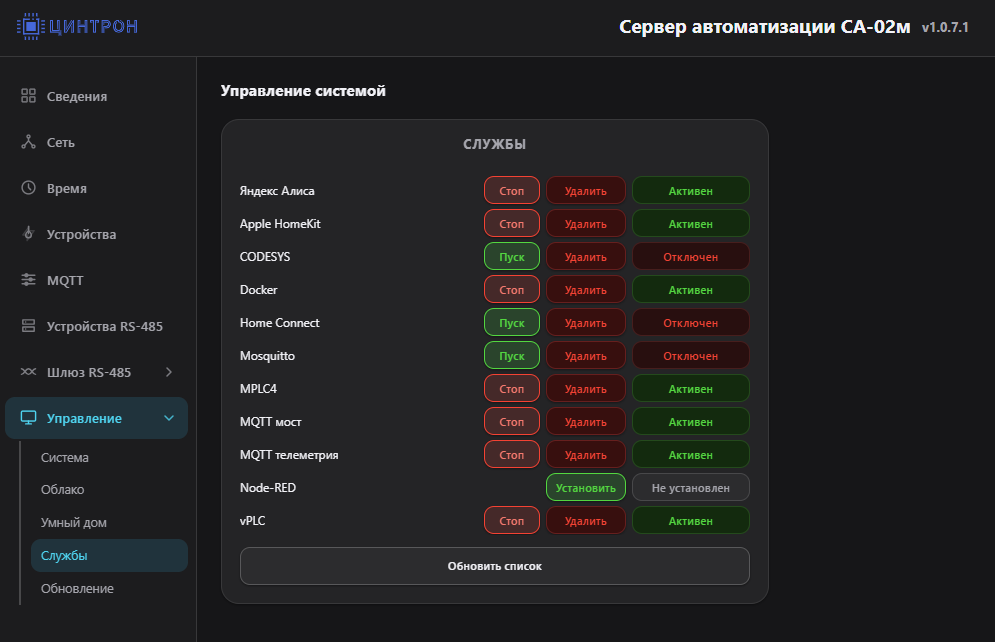Delete the MPLC4 service
Image resolution: width=995 pixels, height=642 pixels.
[586, 388]
